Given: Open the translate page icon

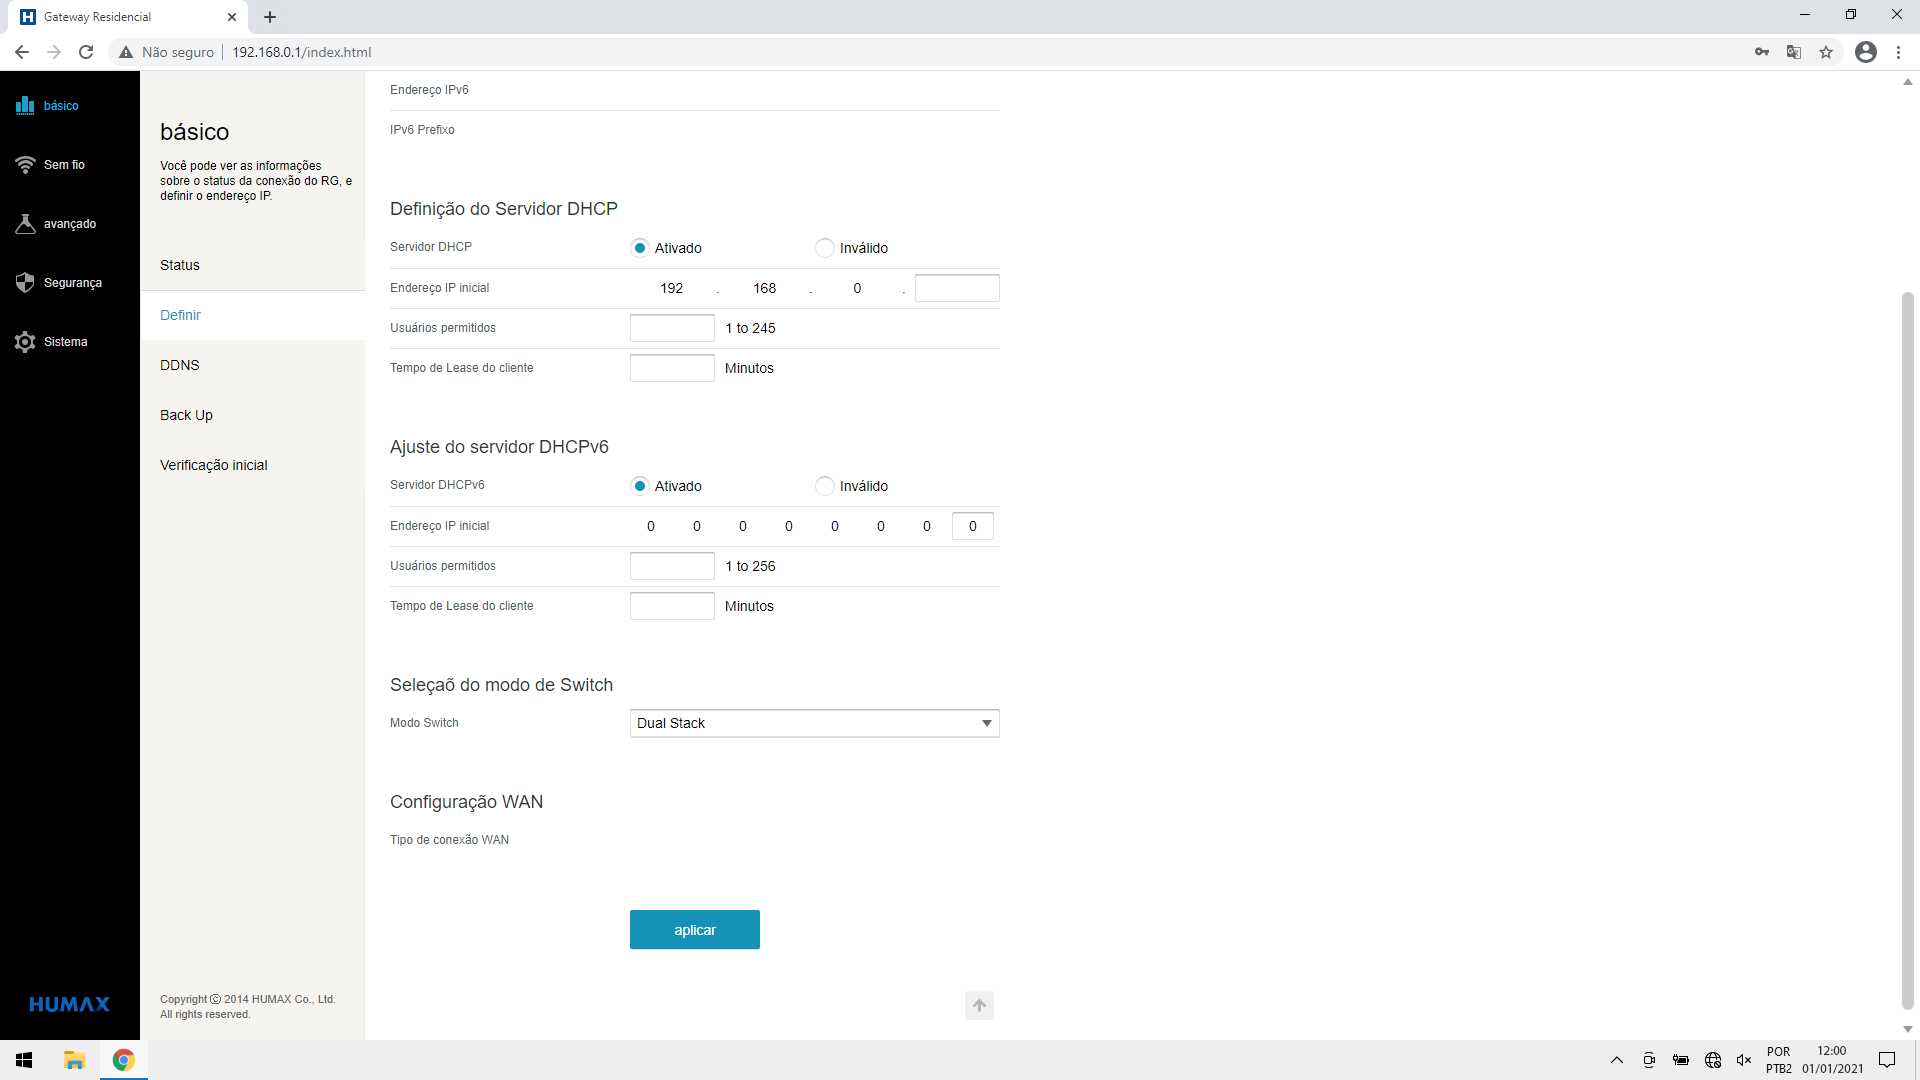Looking at the screenshot, I should pyautogui.click(x=1794, y=52).
